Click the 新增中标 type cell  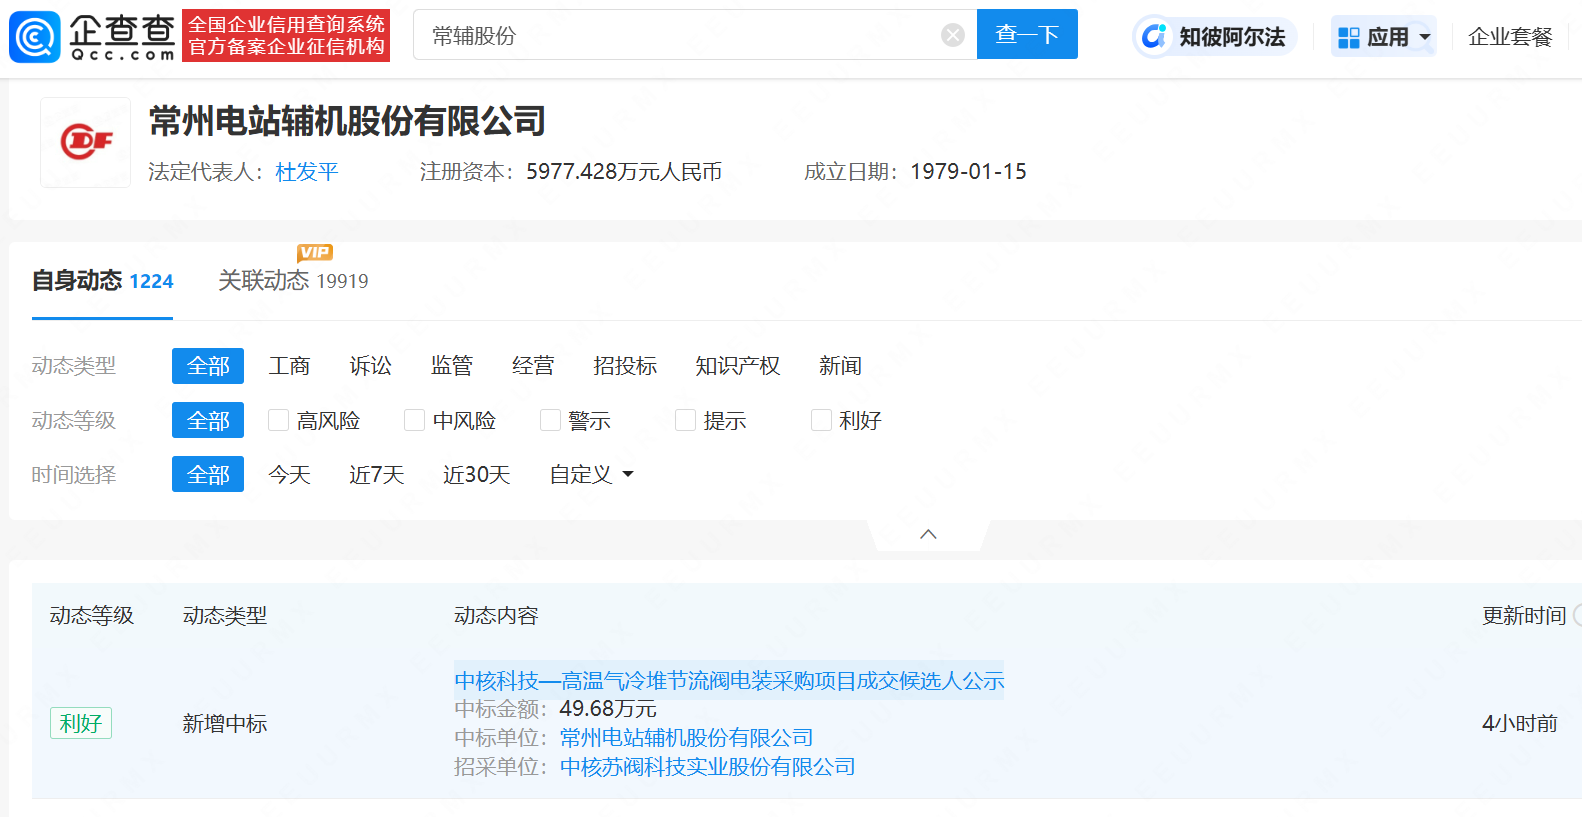click(x=225, y=724)
